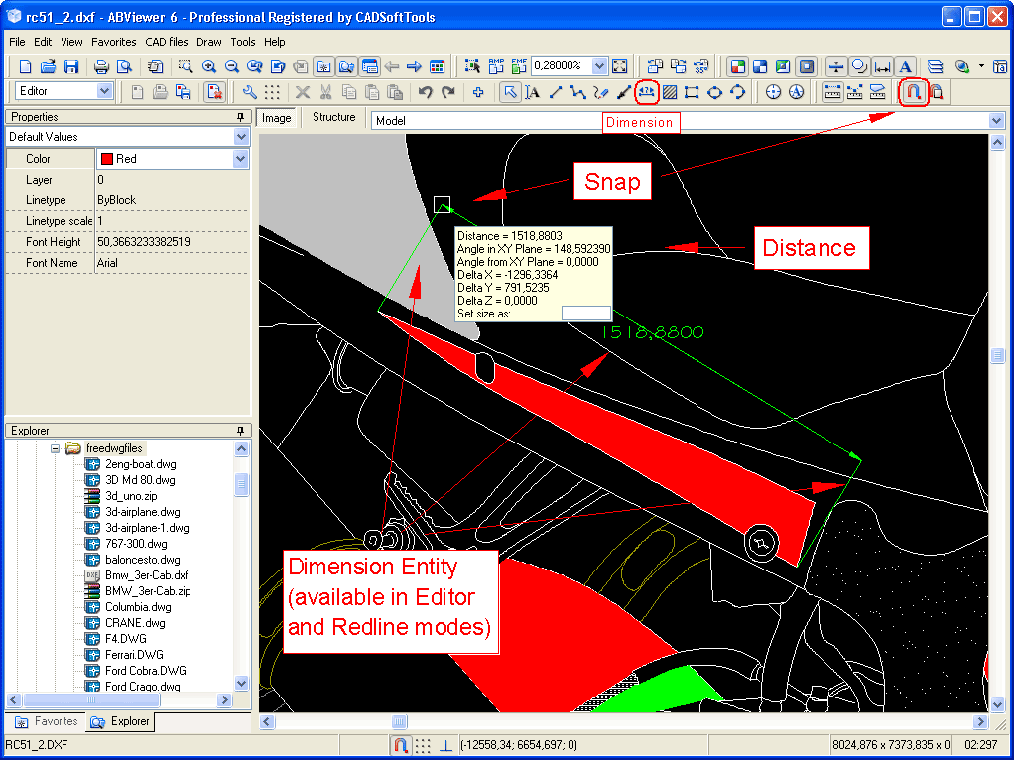This screenshot has width=1014, height=760.
Task: Select the arrow Select tool in the draw toolbar
Action: tap(510, 92)
